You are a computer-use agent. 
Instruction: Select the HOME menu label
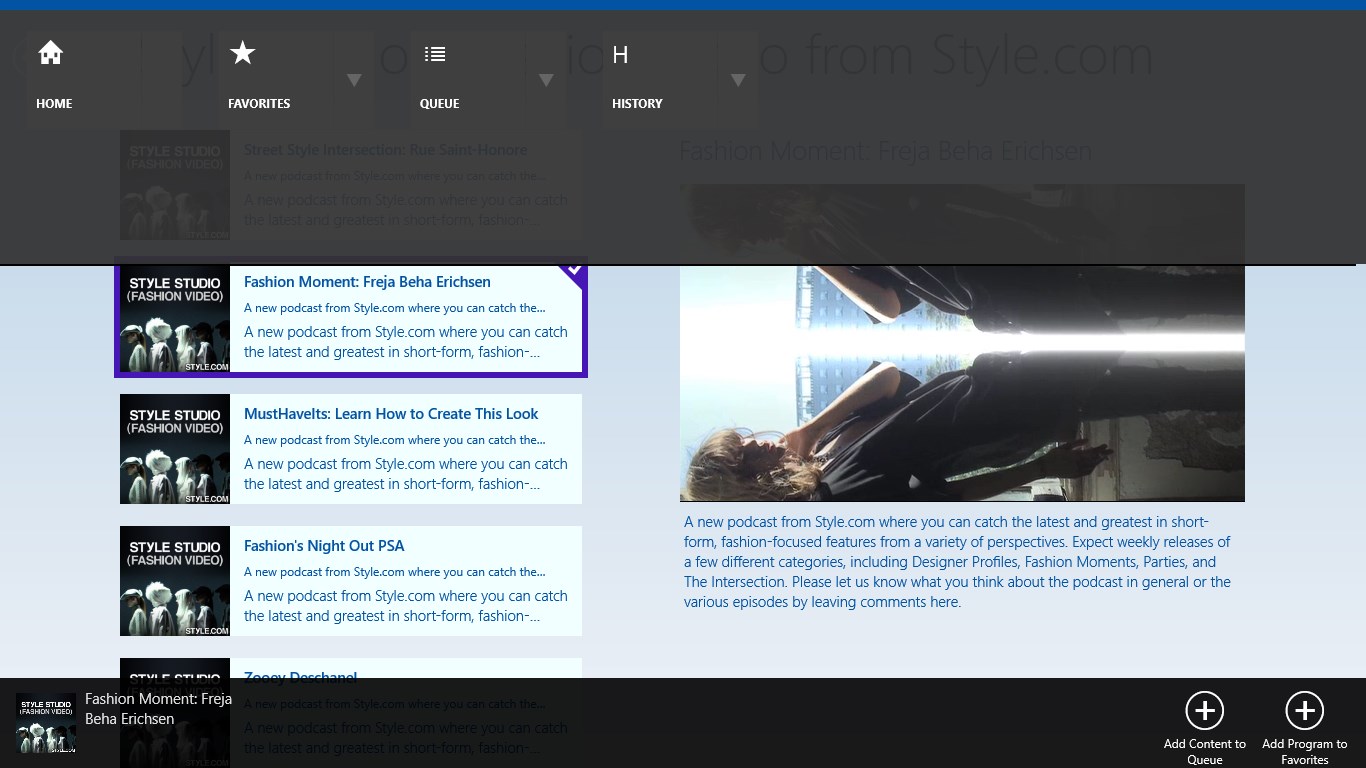(54, 103)
